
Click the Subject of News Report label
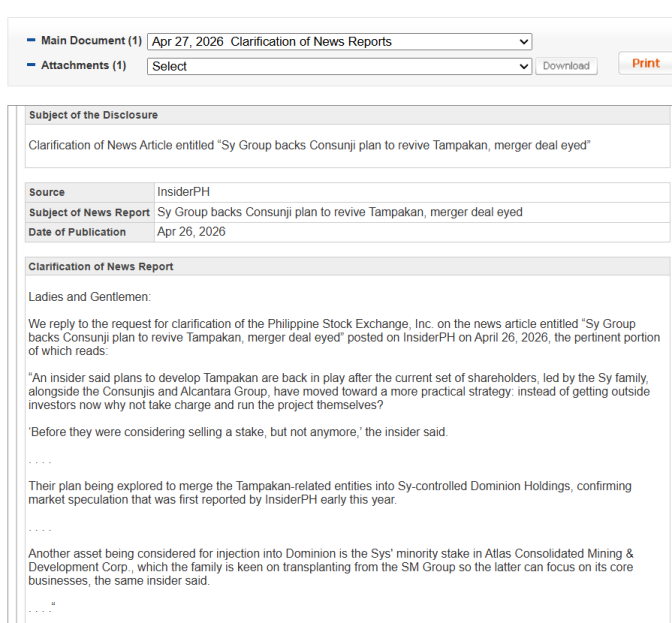tap(89, 212)
